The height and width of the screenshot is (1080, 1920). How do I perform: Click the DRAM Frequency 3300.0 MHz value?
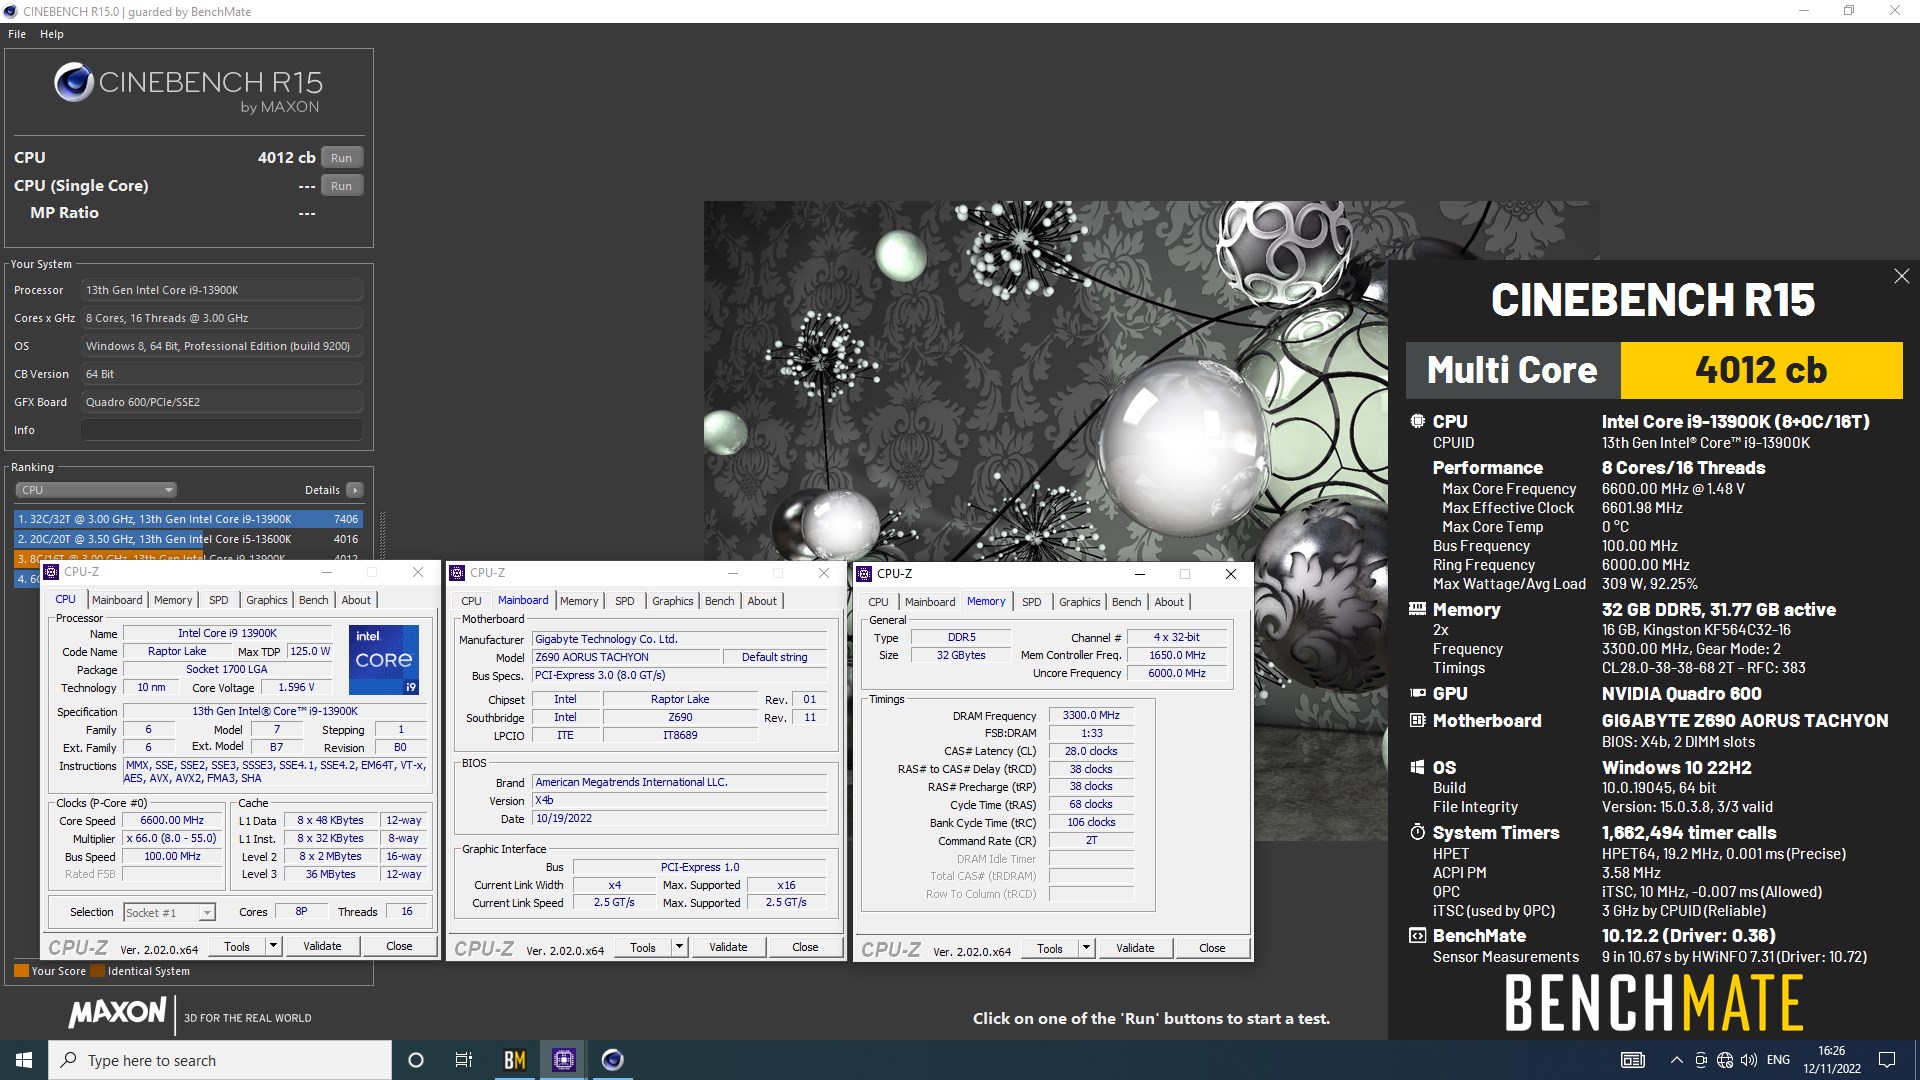coord(1091,715)
